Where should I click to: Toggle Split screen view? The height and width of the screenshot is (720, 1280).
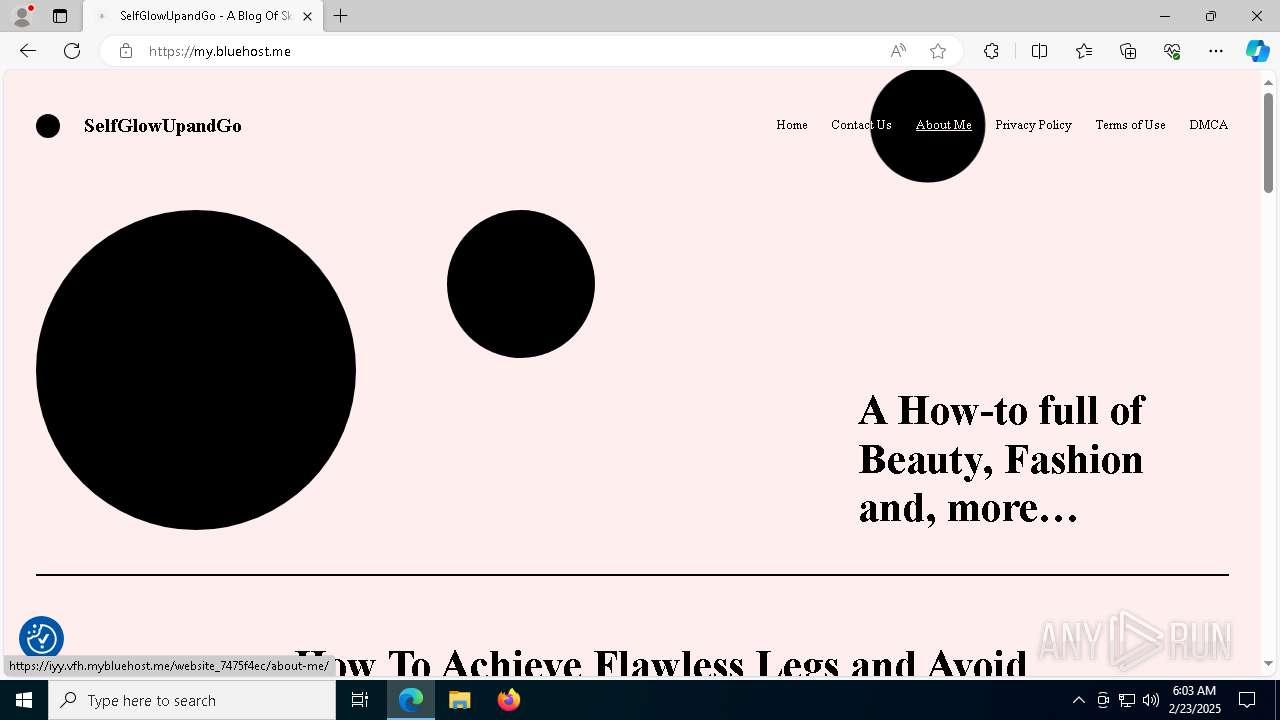click(1040, 51)
